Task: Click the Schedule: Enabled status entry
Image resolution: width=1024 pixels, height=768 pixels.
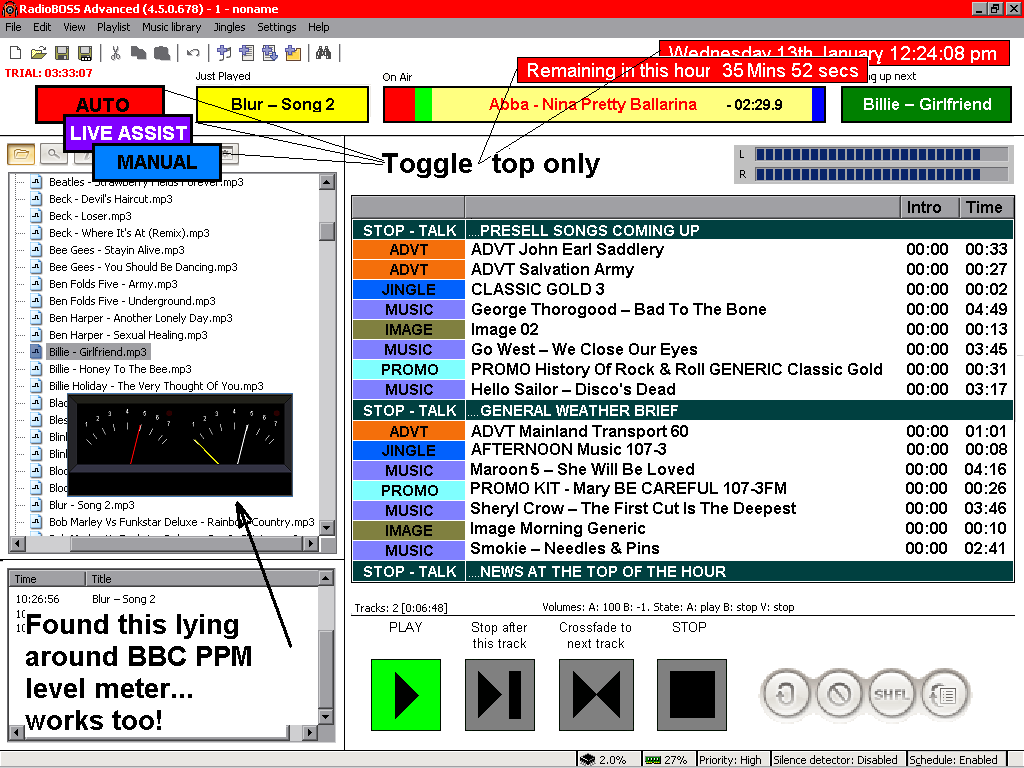Action: pyautogui.click(x=953, y=760)
